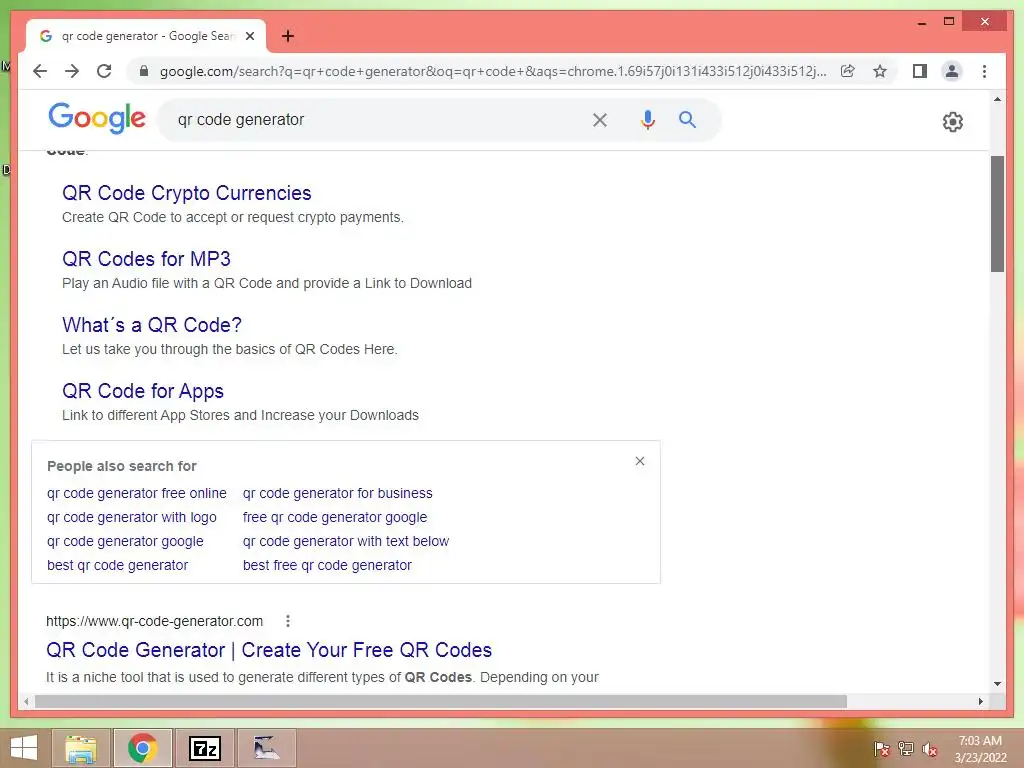Image resolution: width=1024 pixels, height=768 pixels.
Task: Open Action Center flag icon
Action: click(x=882, y=749)
